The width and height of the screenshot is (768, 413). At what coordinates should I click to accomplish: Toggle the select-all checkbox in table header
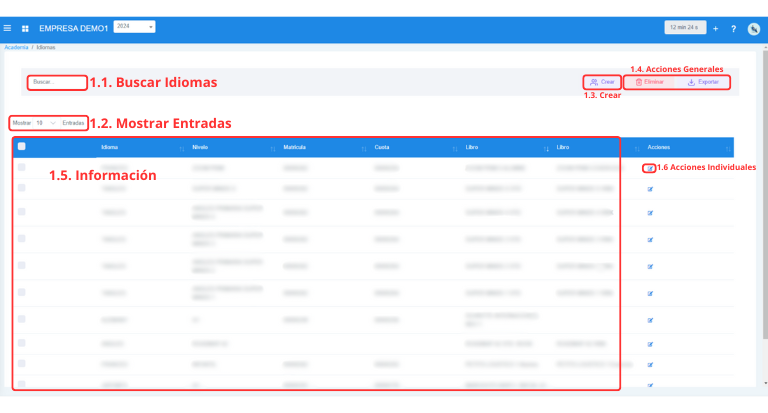(x=22, y=147)
